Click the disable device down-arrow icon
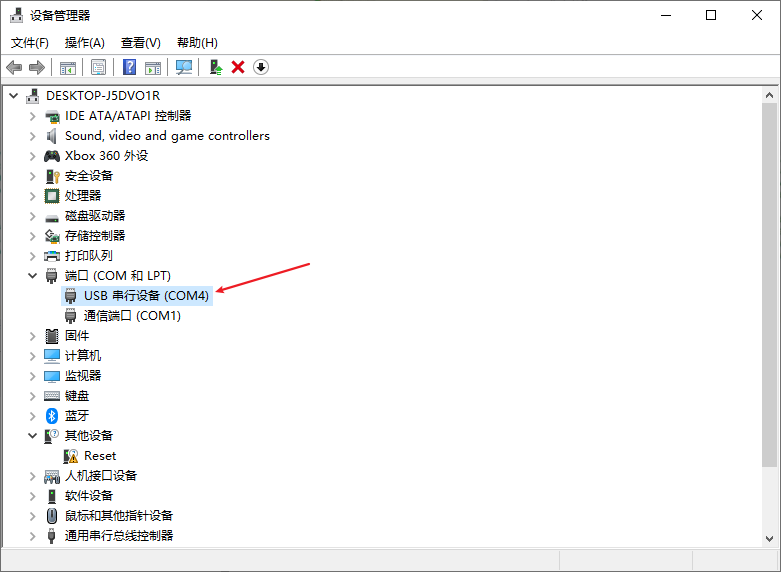This screenshot has width=781, height=572. 261,67
